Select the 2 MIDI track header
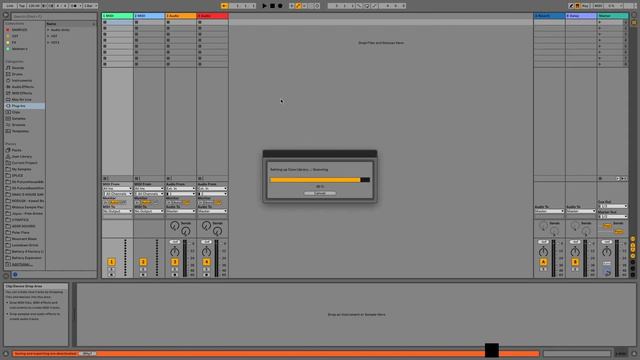The height and width of the screenshot is (360, 640). pos(149,16)
